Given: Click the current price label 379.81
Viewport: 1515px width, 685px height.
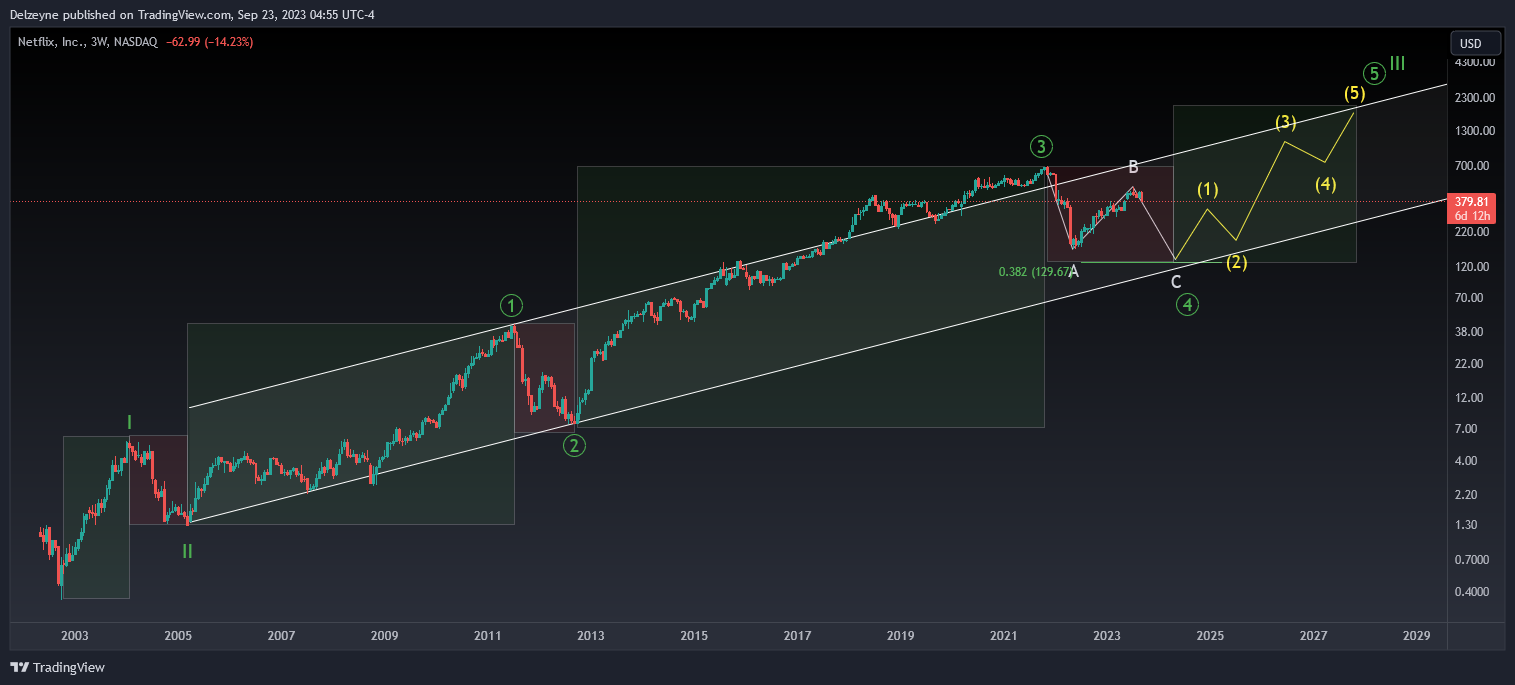Looking at the screenshot, I should coord(1474,201).
